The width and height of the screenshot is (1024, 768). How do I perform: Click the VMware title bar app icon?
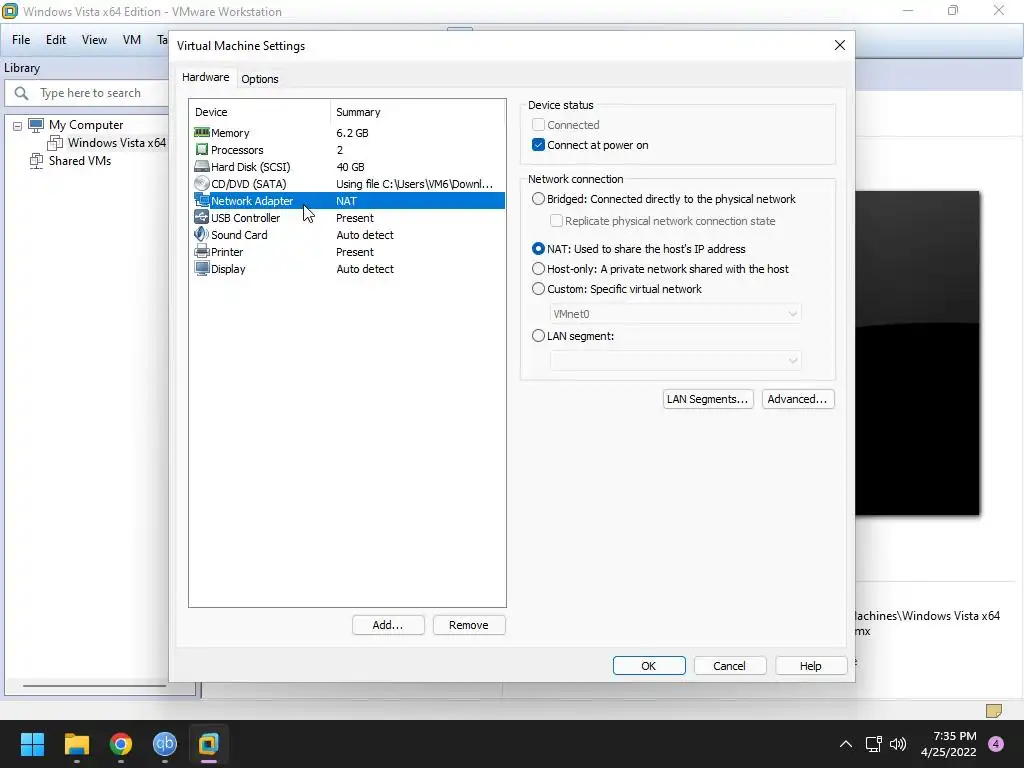pos(10,11)
